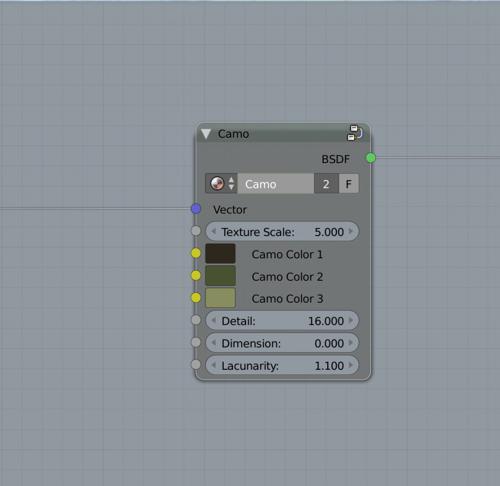Open the Camo Color 3 khaki swatch
The height and width of the screenshot is (486, 500).
(x=220, y=298)
